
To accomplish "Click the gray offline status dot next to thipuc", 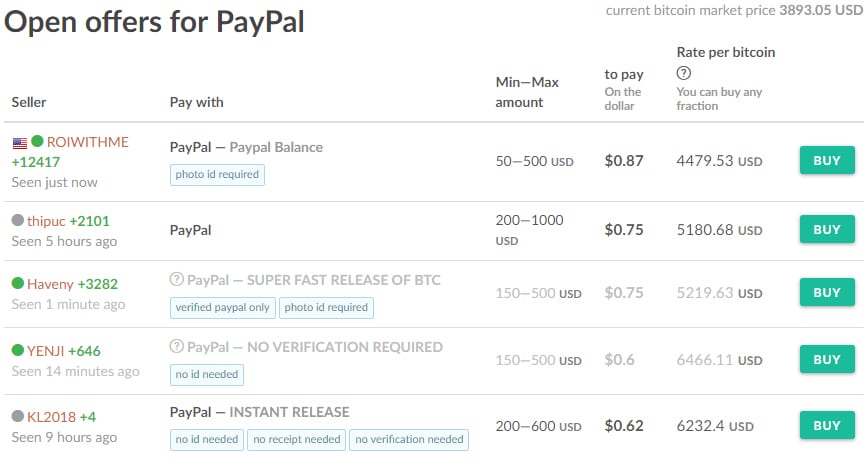I will click(x=17, y=220).
